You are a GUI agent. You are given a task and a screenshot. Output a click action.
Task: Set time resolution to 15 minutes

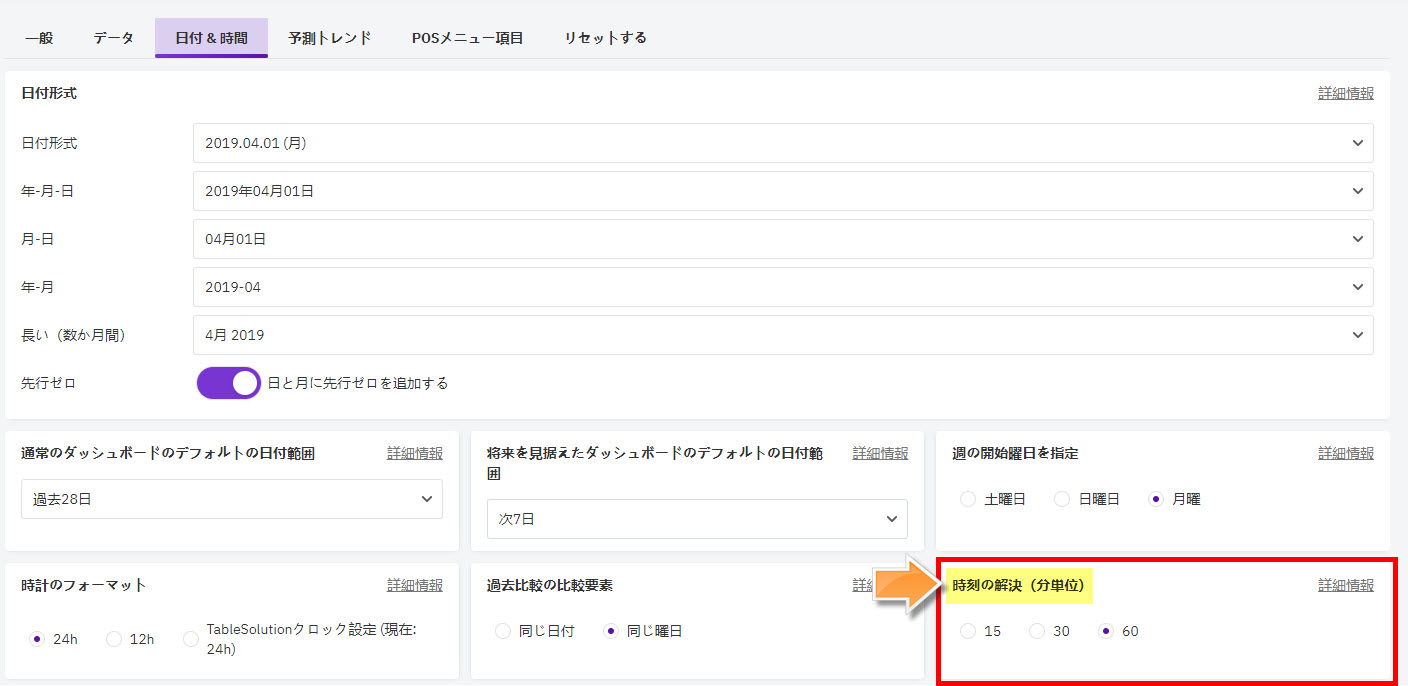tap(968, 631)
